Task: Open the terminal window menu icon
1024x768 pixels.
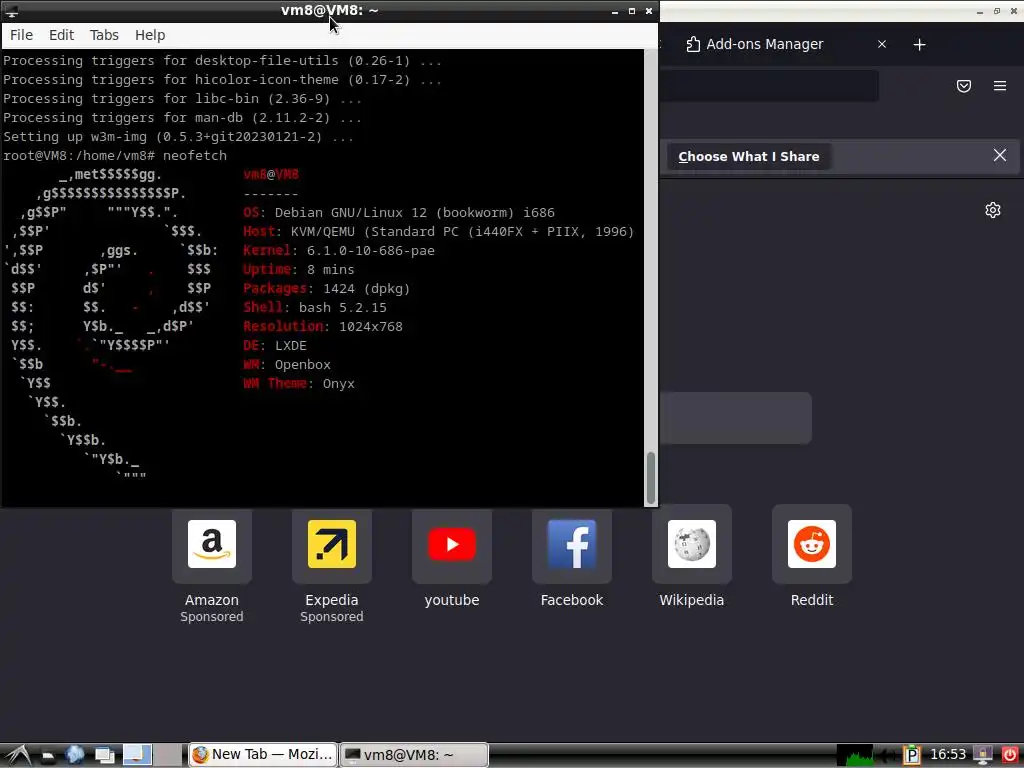Action: click(12, 11)
